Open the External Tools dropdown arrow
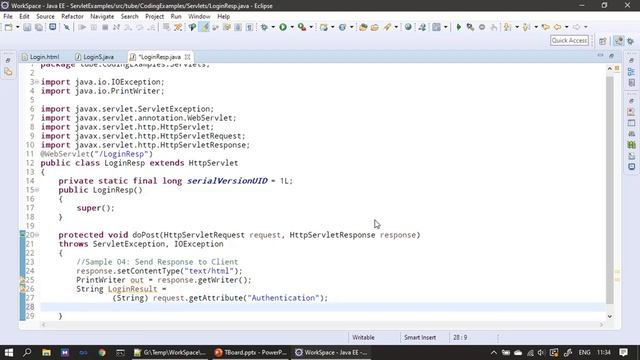This screenshot has height=360, width=640. coord(311,27)
